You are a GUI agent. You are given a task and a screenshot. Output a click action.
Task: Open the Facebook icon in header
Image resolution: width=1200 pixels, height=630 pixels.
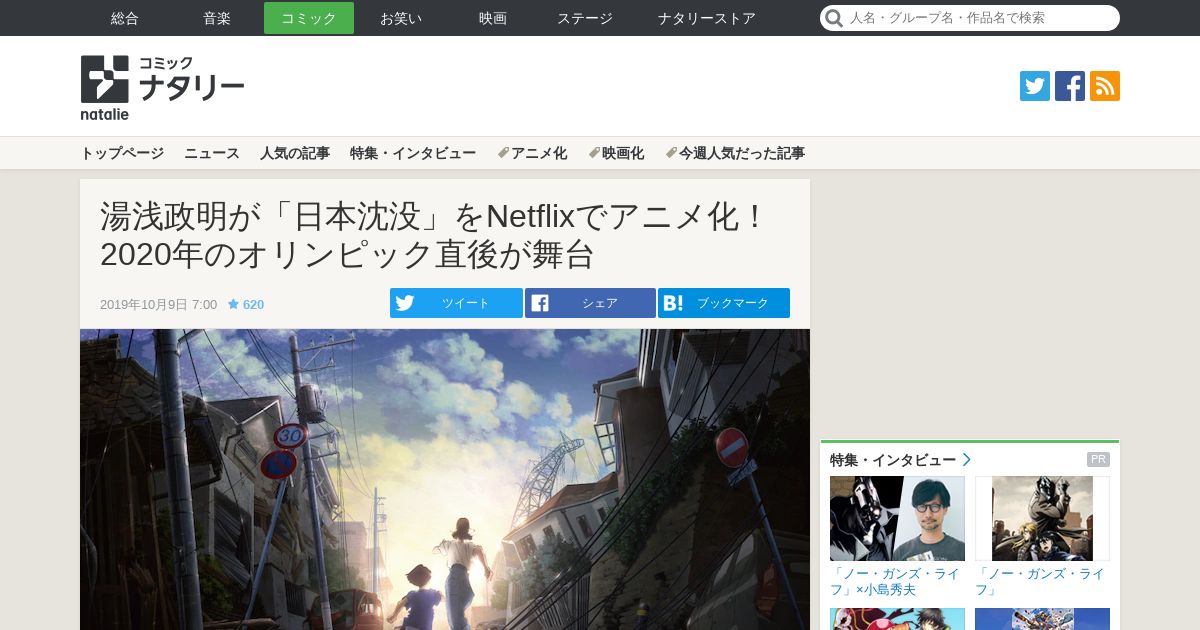[1070, 86]
